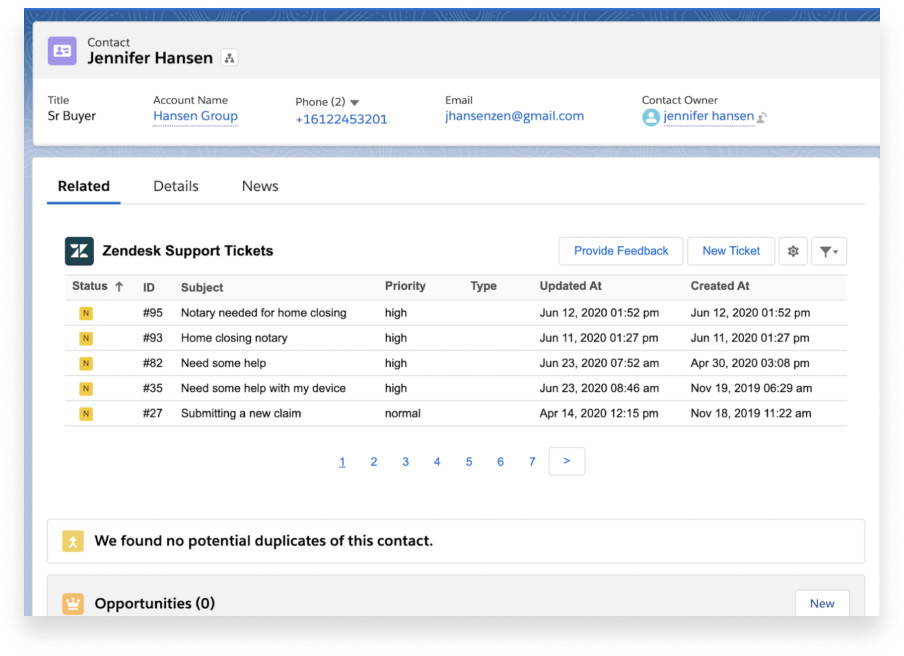Click the duplicates merge icon
Image resolution: width=904 pixels, height=656 pixels.
pyautogui.click(x=73, y=541)
